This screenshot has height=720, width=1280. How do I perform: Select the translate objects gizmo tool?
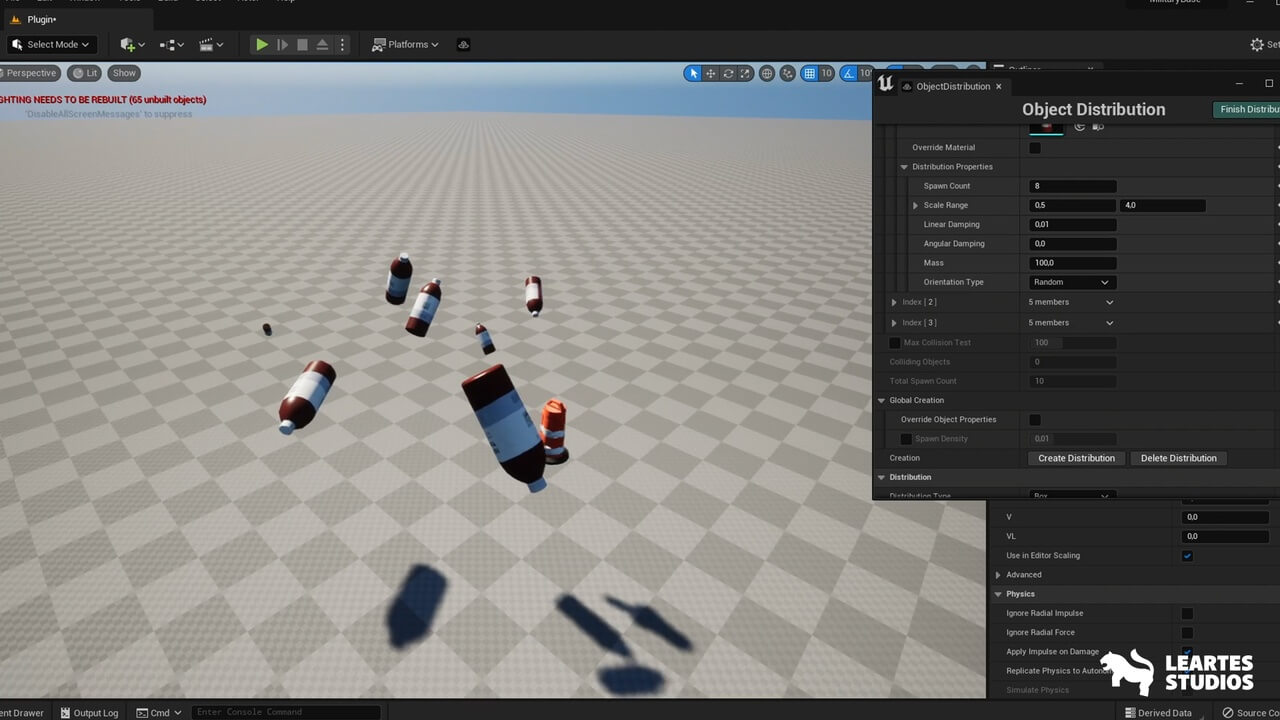click(x=710, y=73)
